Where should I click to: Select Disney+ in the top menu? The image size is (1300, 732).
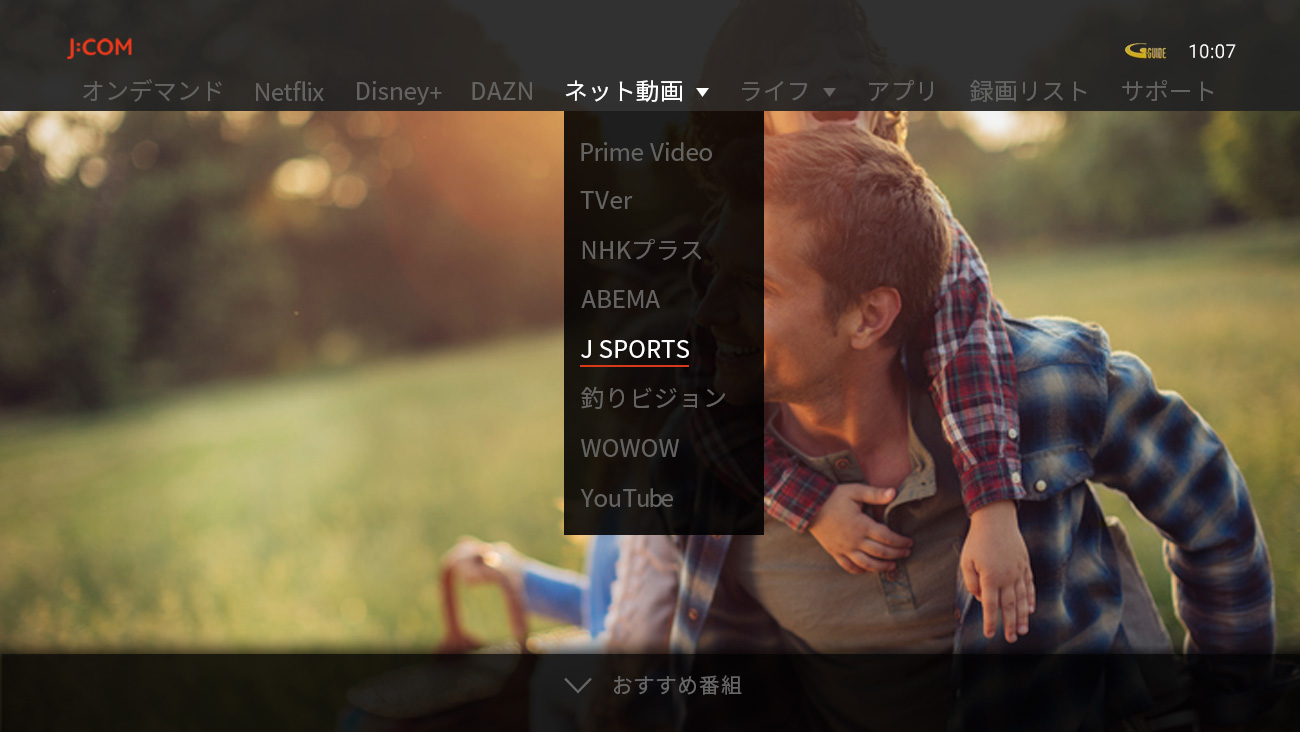click(398, 92)
